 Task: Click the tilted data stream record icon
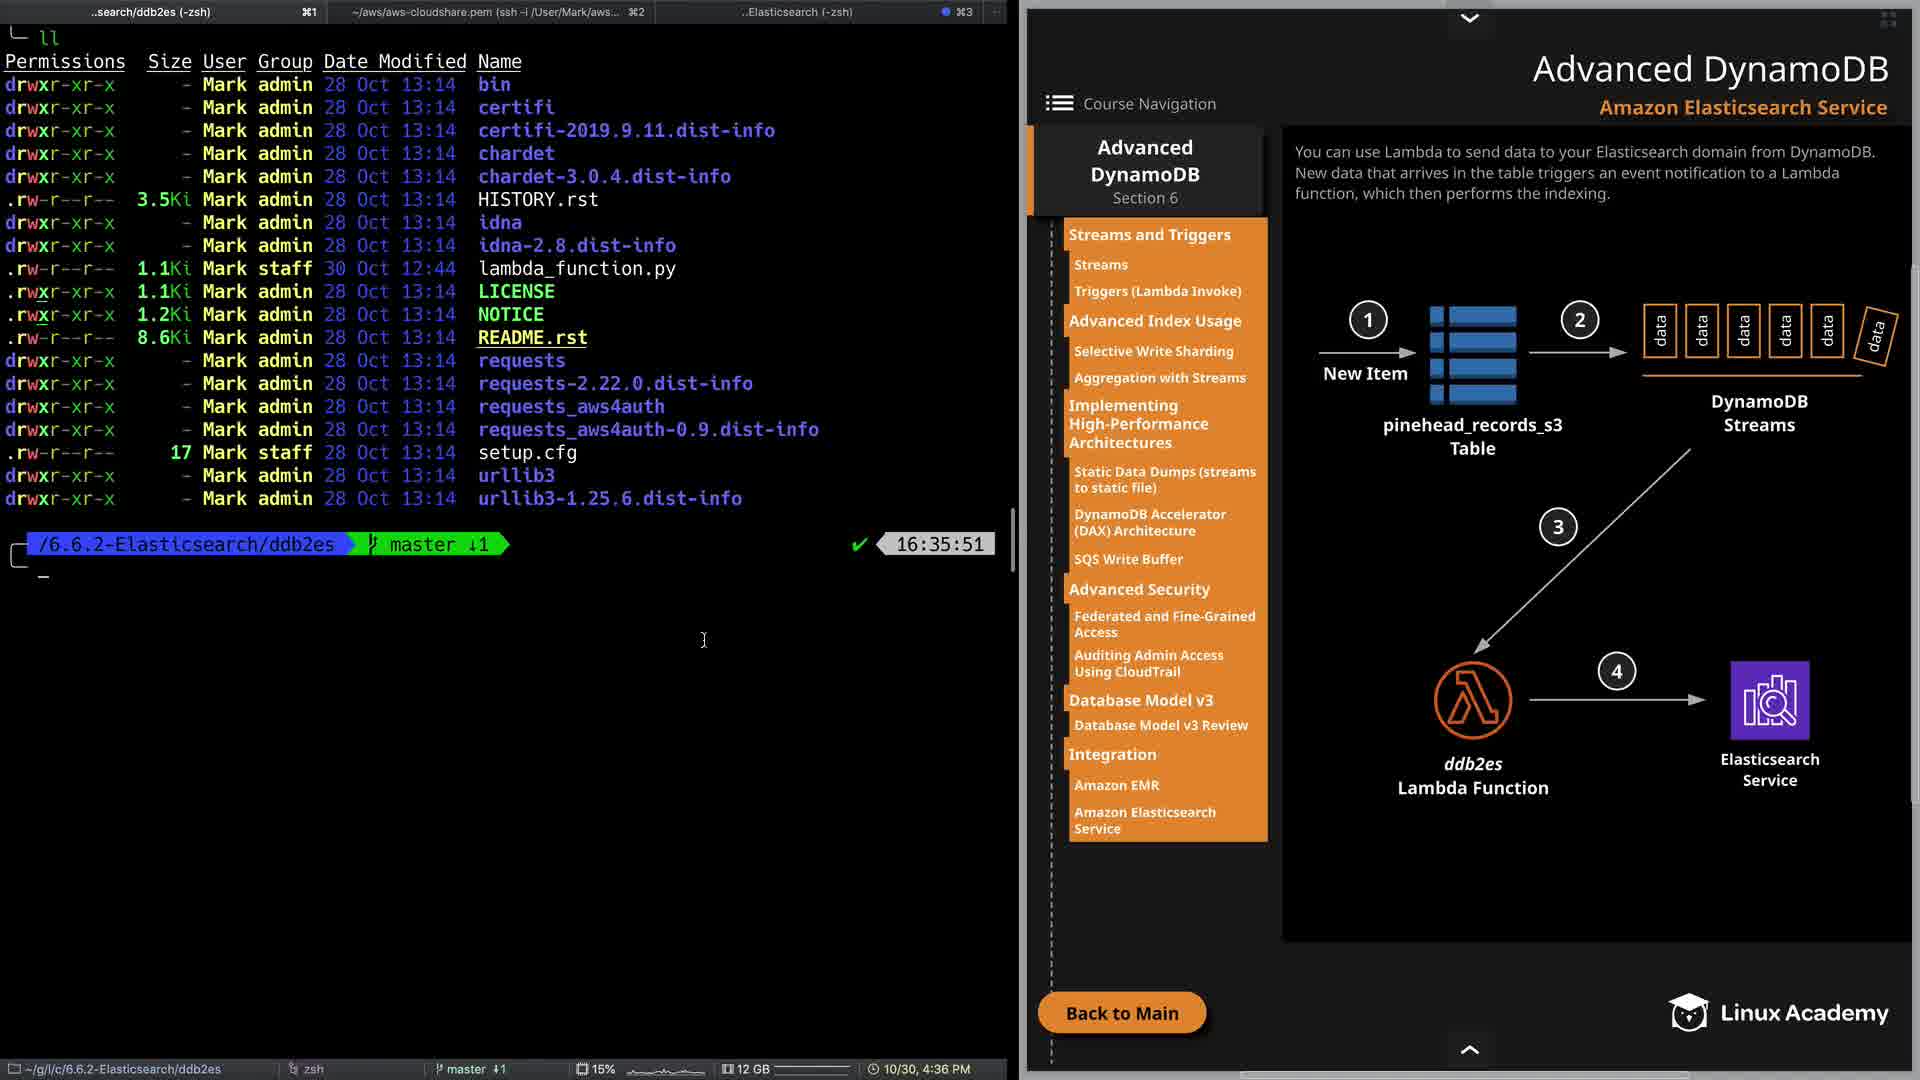click(1876, 335)
